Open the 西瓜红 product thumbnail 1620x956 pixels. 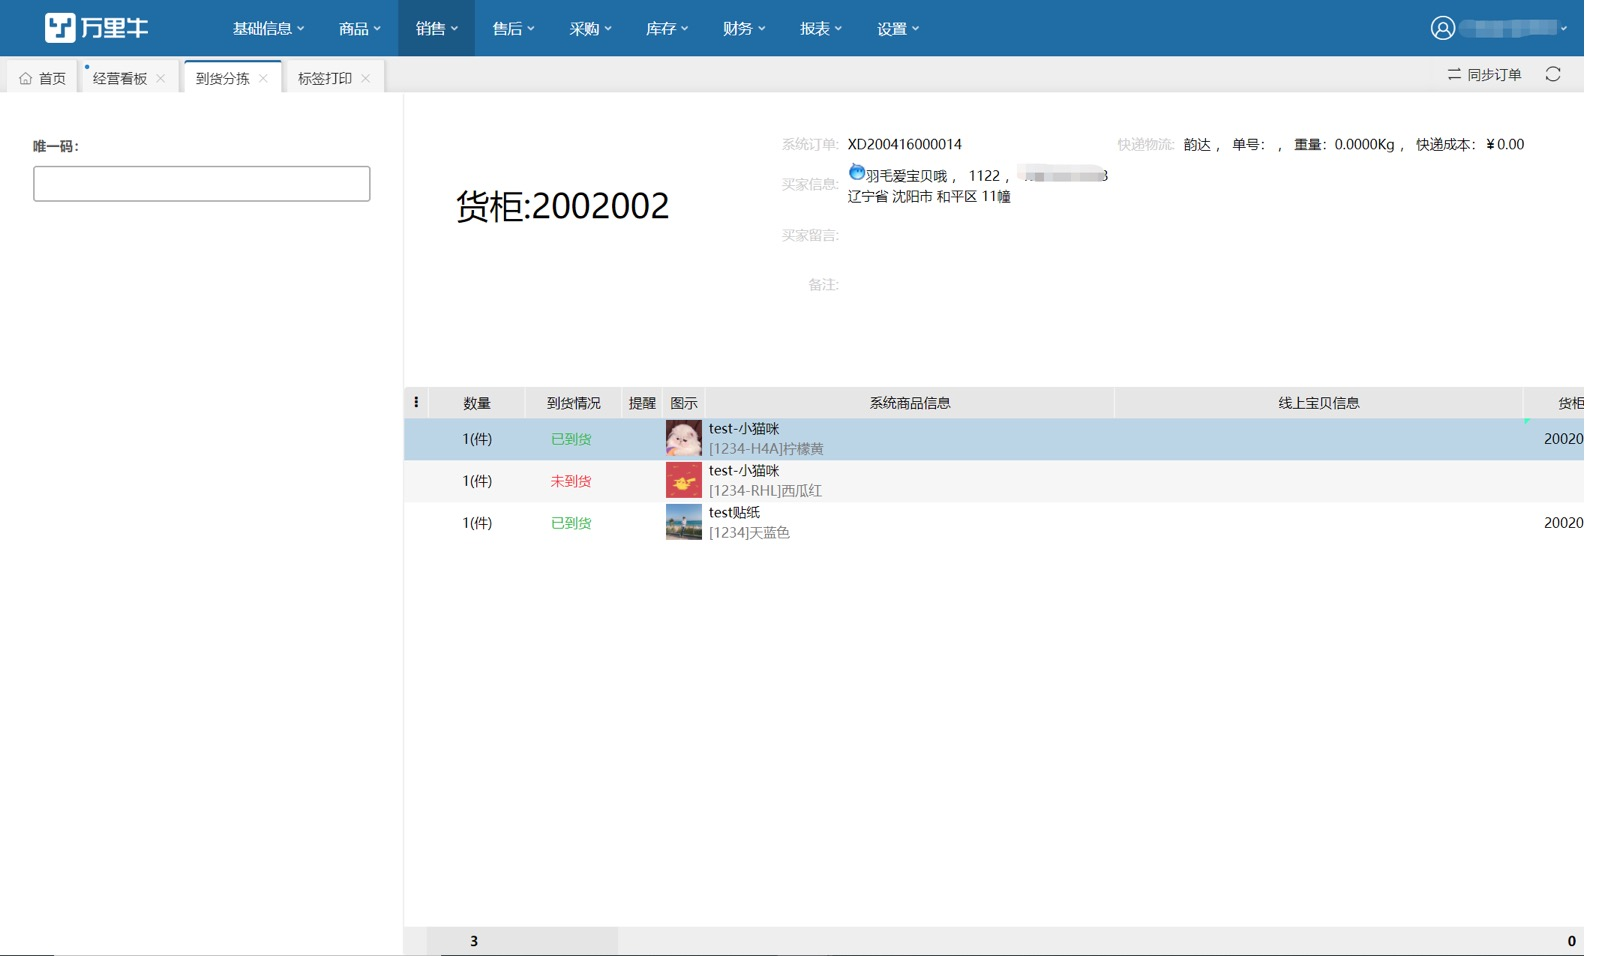tap(684, 480)
